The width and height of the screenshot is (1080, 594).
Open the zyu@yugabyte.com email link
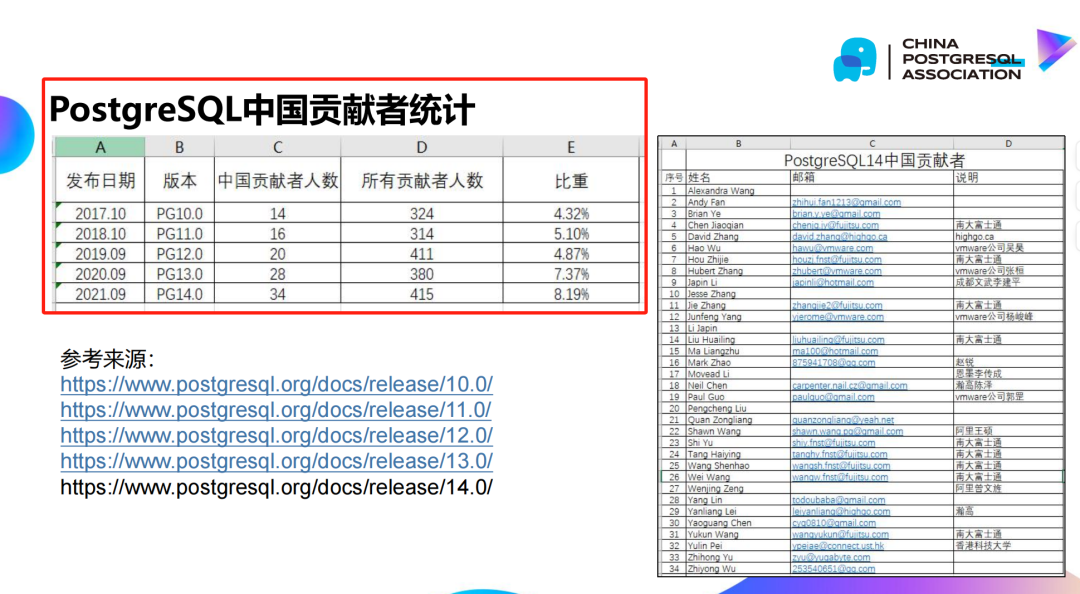[x=831, y=557]
